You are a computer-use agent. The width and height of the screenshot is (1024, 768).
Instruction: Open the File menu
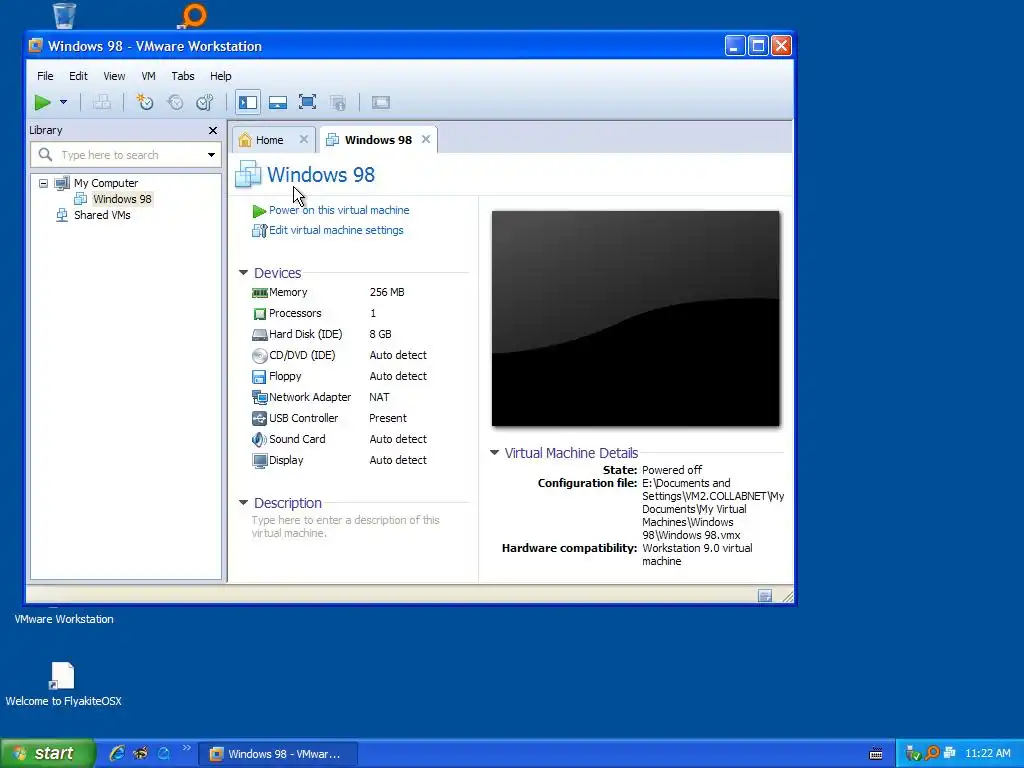coord(45,76)
